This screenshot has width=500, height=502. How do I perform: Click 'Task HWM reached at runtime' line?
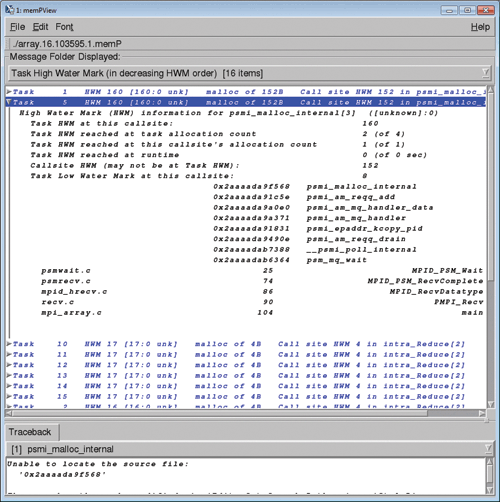(x=228, y=155)
